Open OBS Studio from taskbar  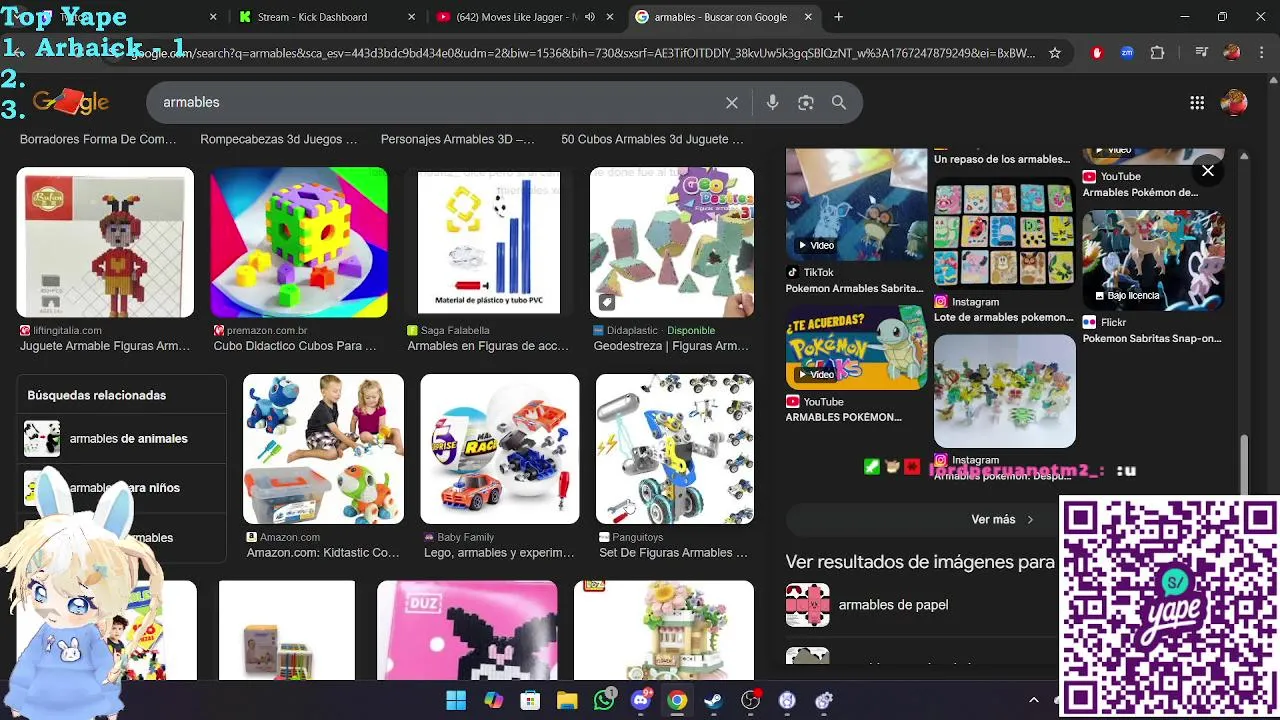tap(751, 700)
